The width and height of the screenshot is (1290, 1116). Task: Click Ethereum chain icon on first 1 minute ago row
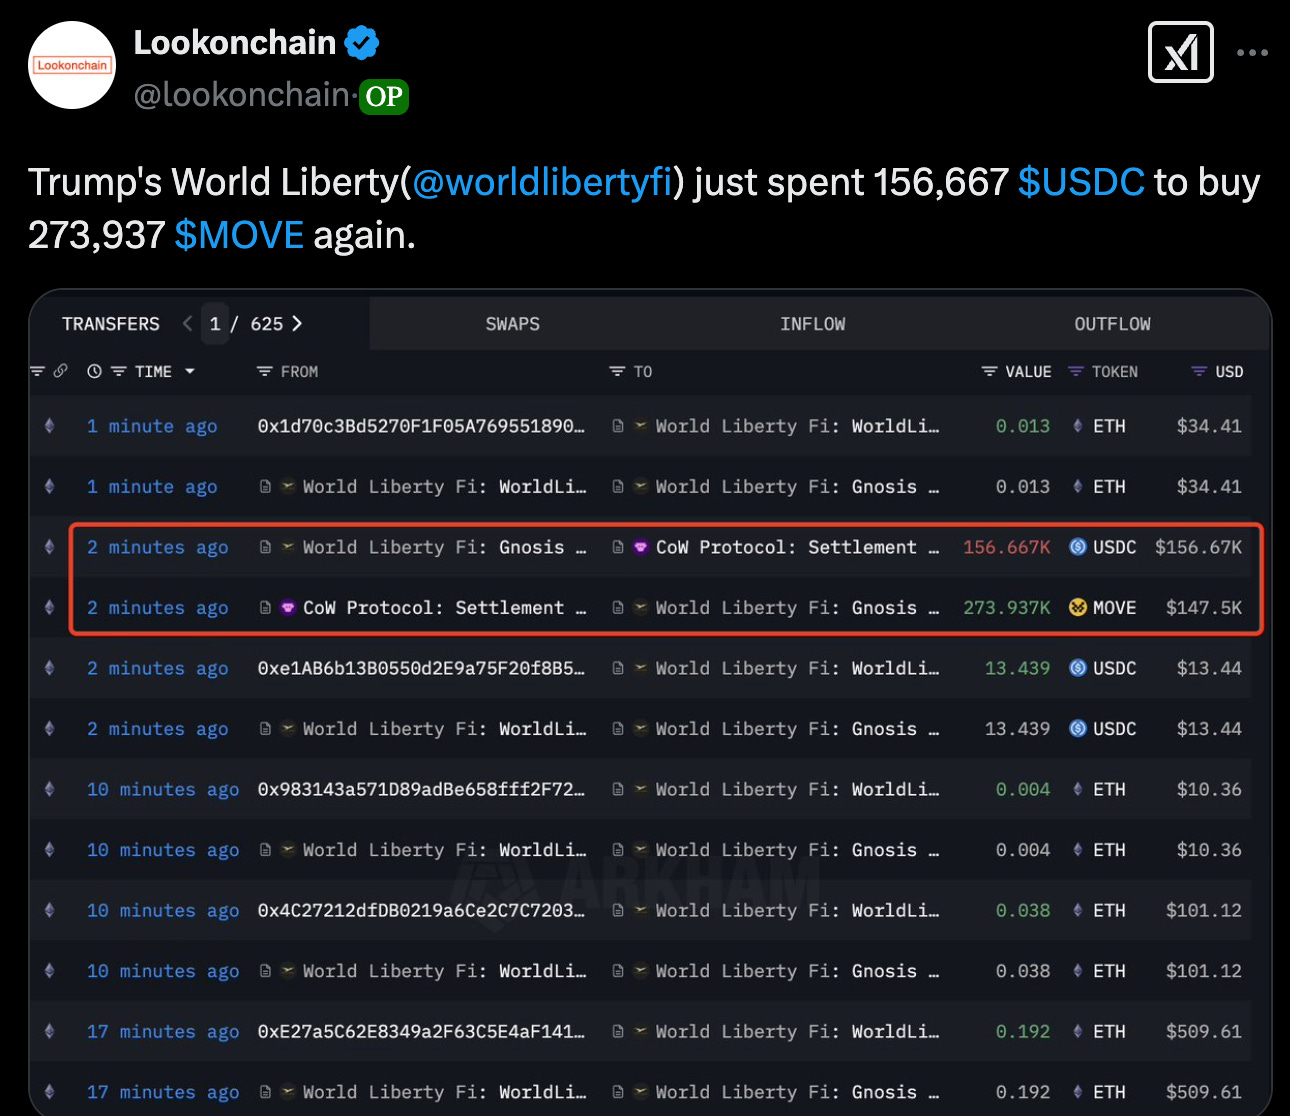[50, 426]
